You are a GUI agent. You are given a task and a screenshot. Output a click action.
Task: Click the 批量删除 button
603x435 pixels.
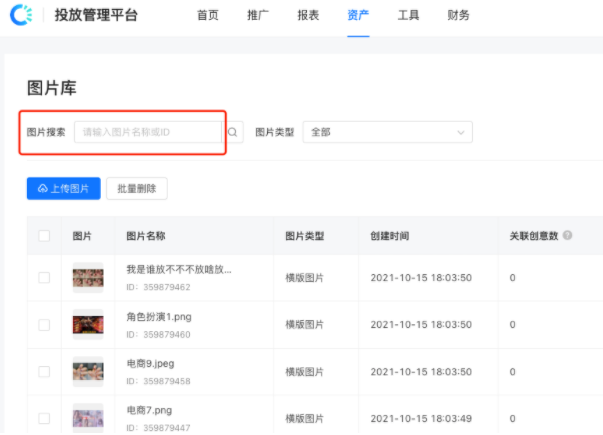point(137,188)
